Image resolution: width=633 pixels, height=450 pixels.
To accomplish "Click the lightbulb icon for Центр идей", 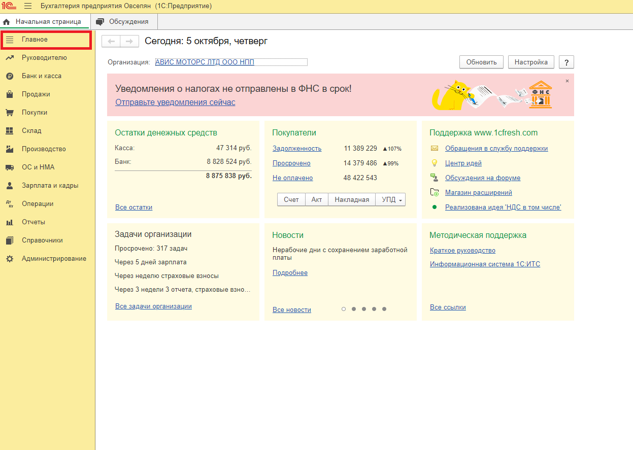I will click(x=434, y=163).
